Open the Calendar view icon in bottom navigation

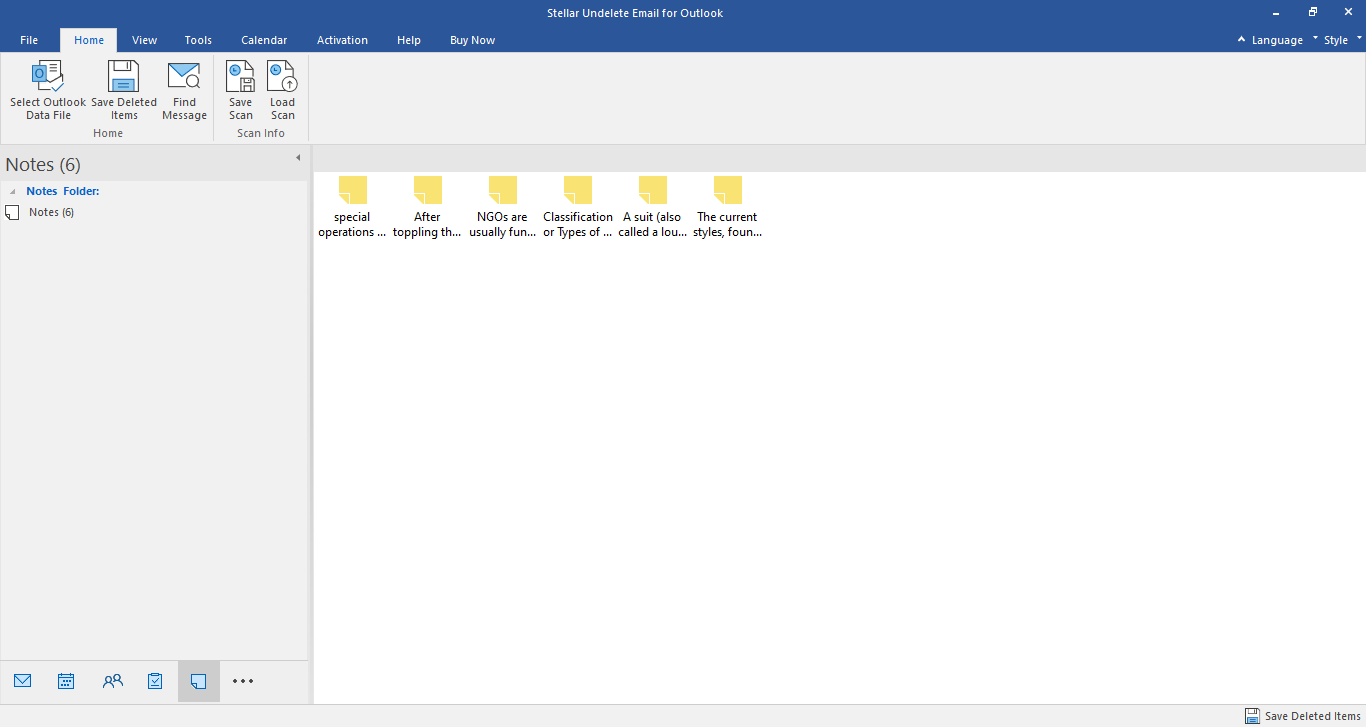66,681
